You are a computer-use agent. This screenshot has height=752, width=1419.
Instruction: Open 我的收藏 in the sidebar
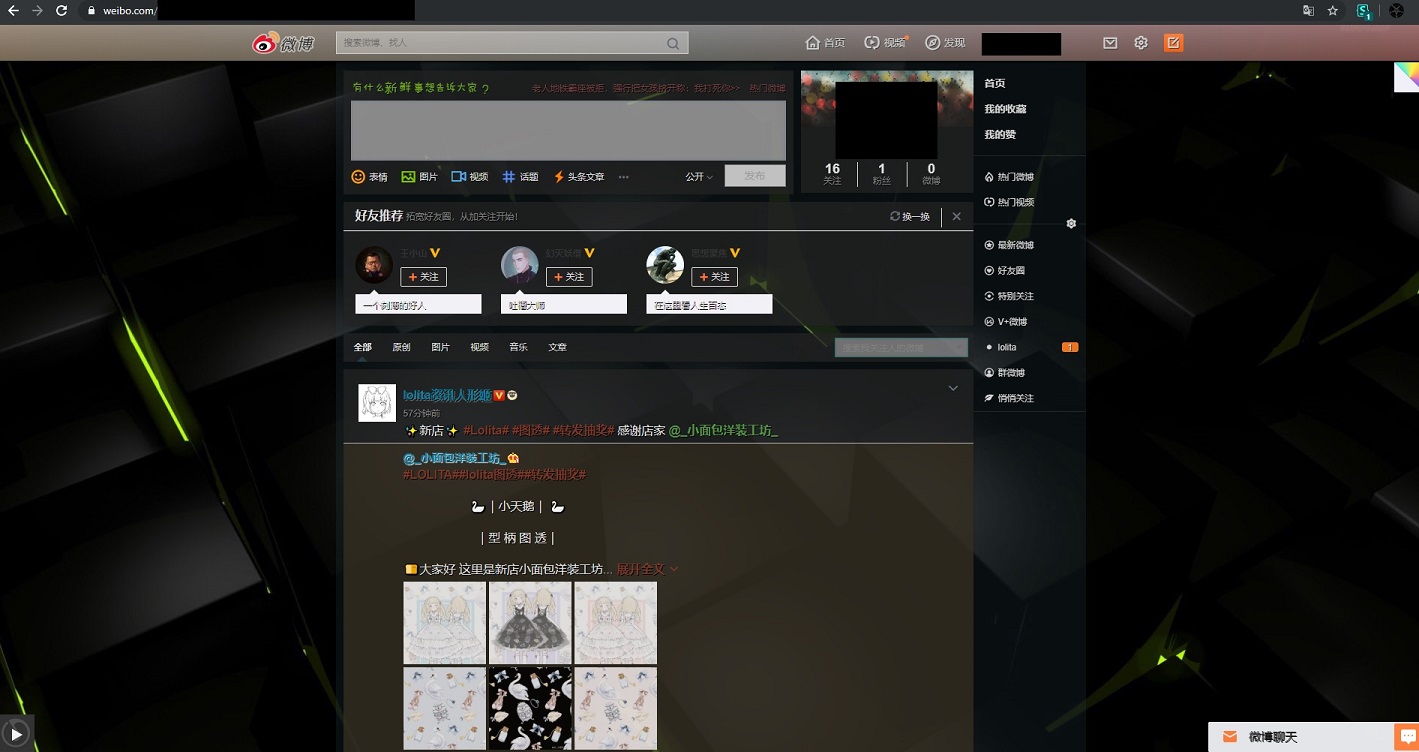pyautogui.click(x=1005, y=109)
